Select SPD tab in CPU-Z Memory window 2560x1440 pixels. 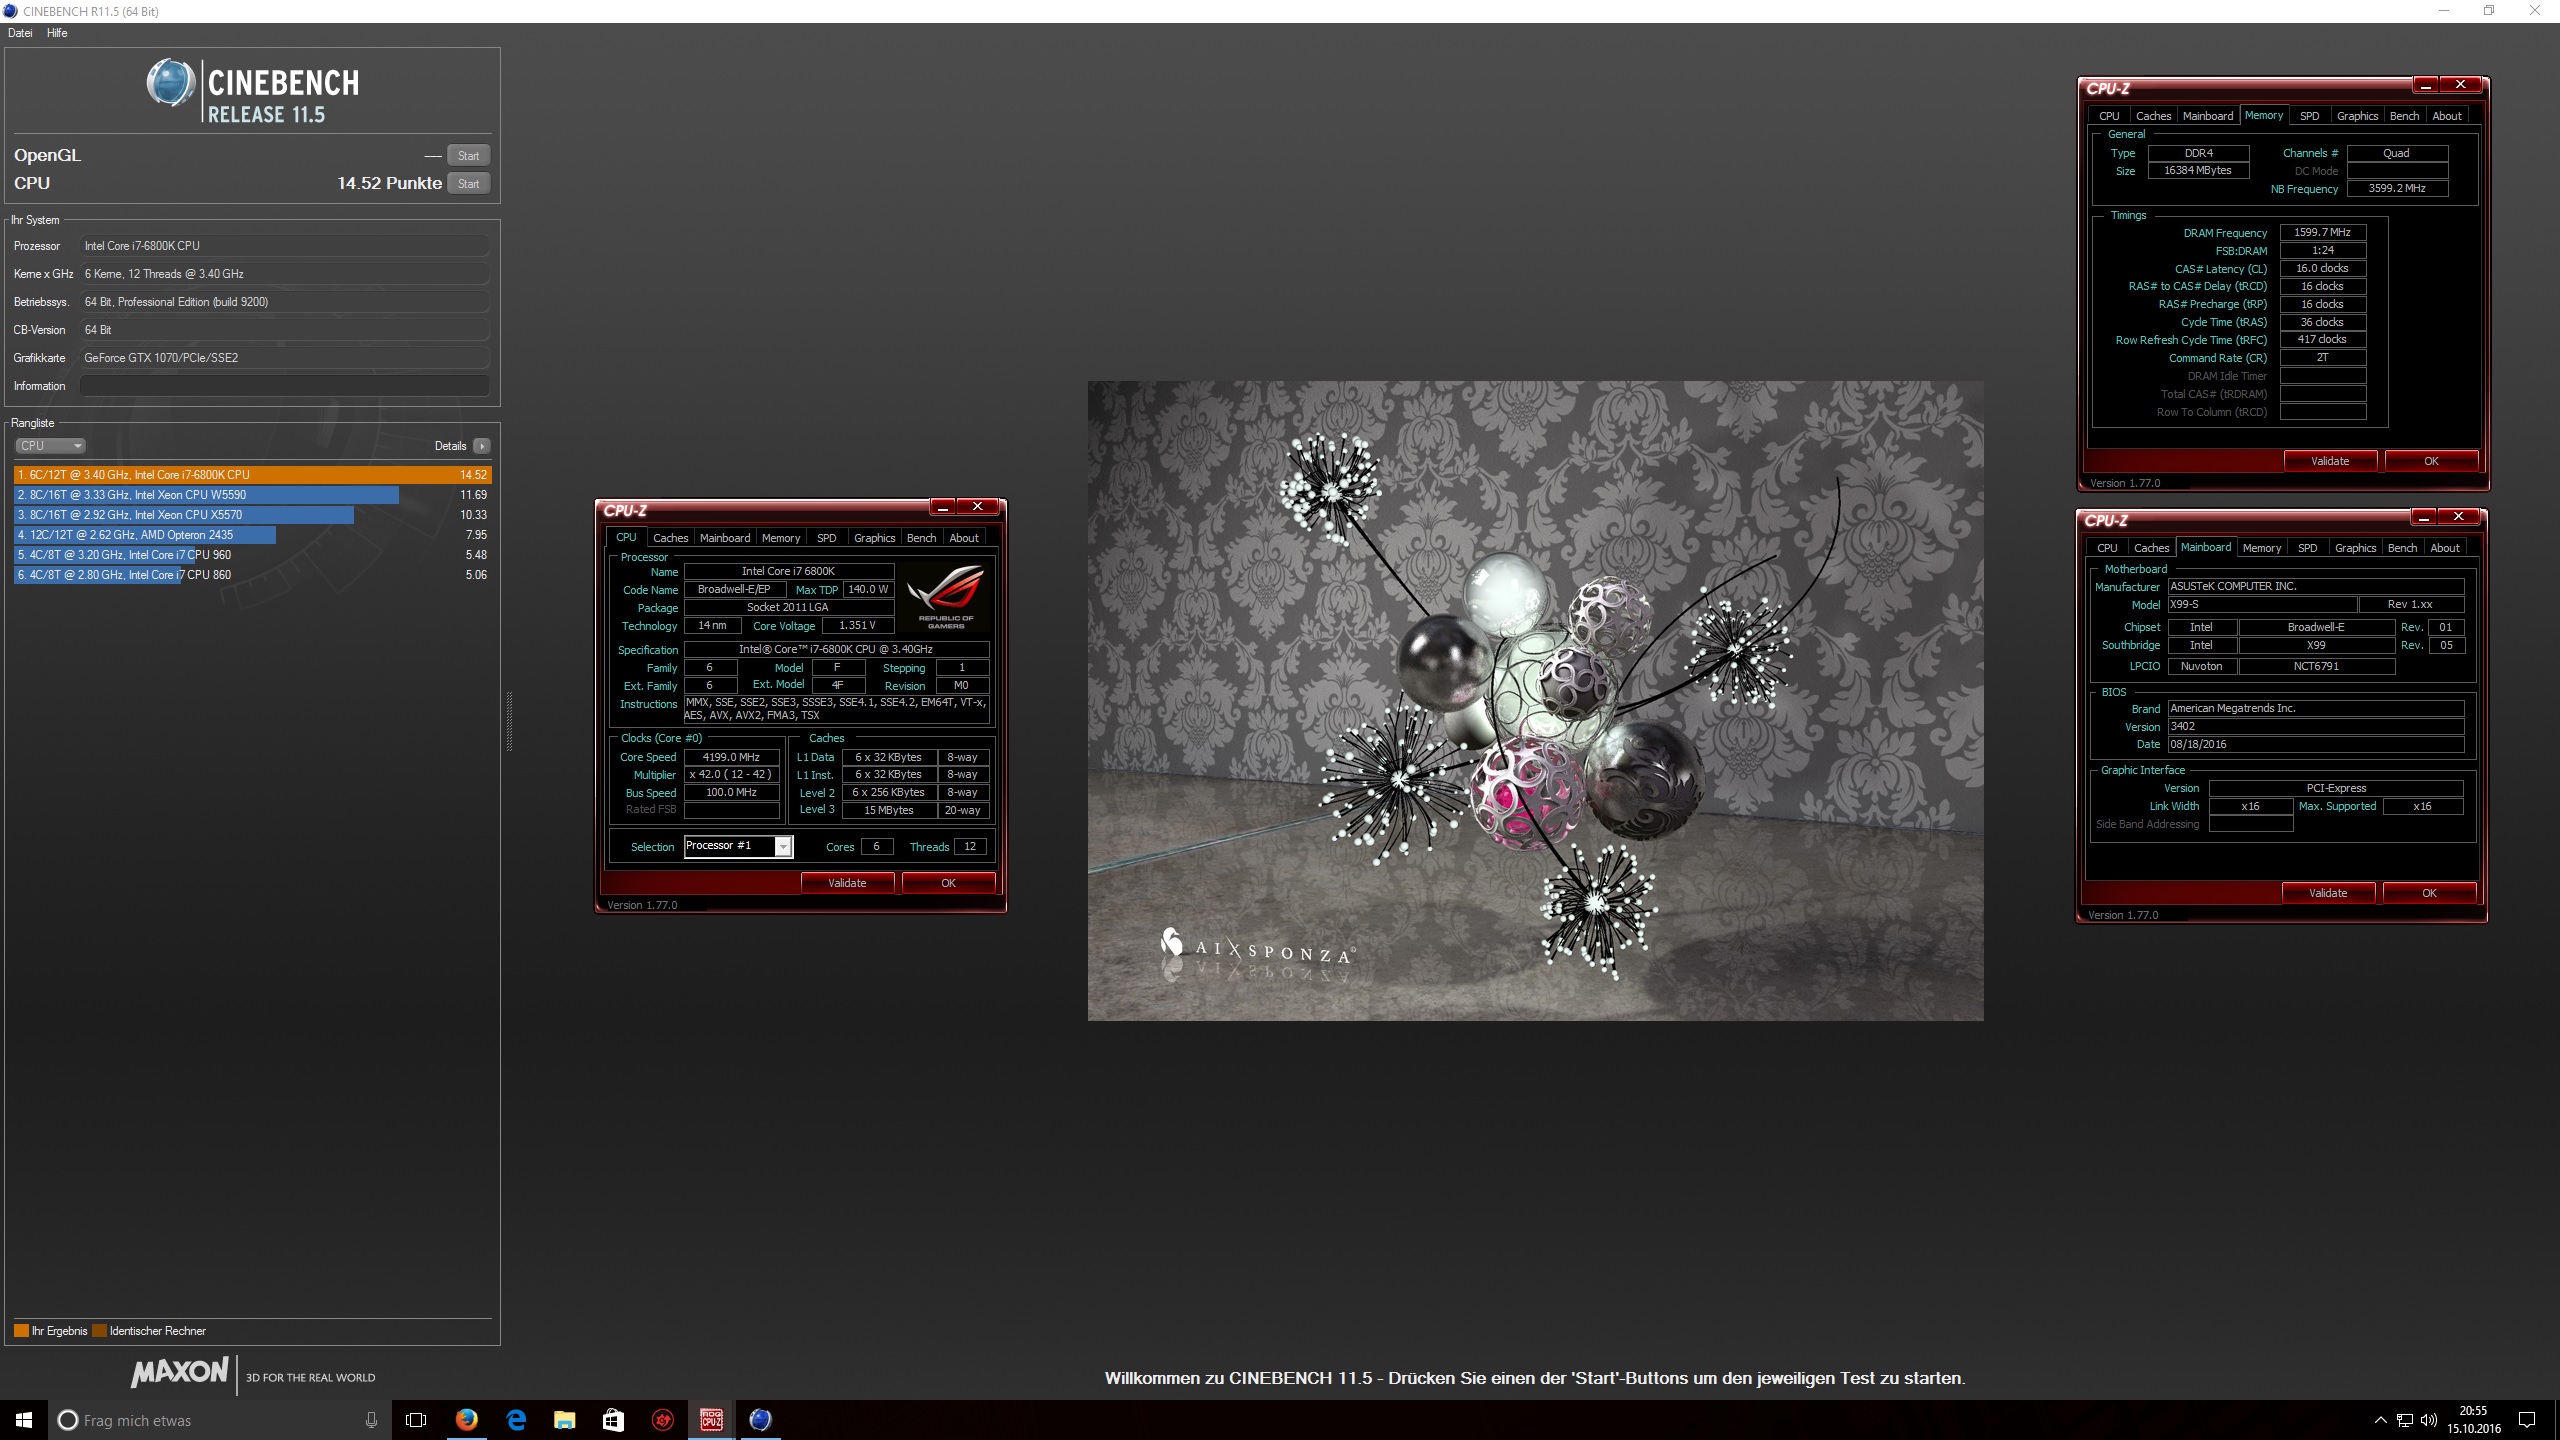[x=2310, y=116]
